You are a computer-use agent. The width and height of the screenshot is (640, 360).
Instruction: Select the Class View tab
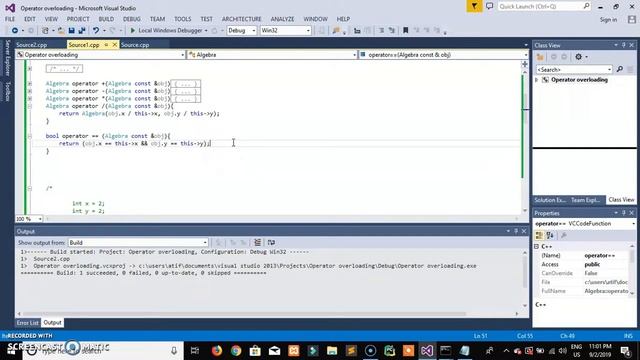tap(621, 200)
